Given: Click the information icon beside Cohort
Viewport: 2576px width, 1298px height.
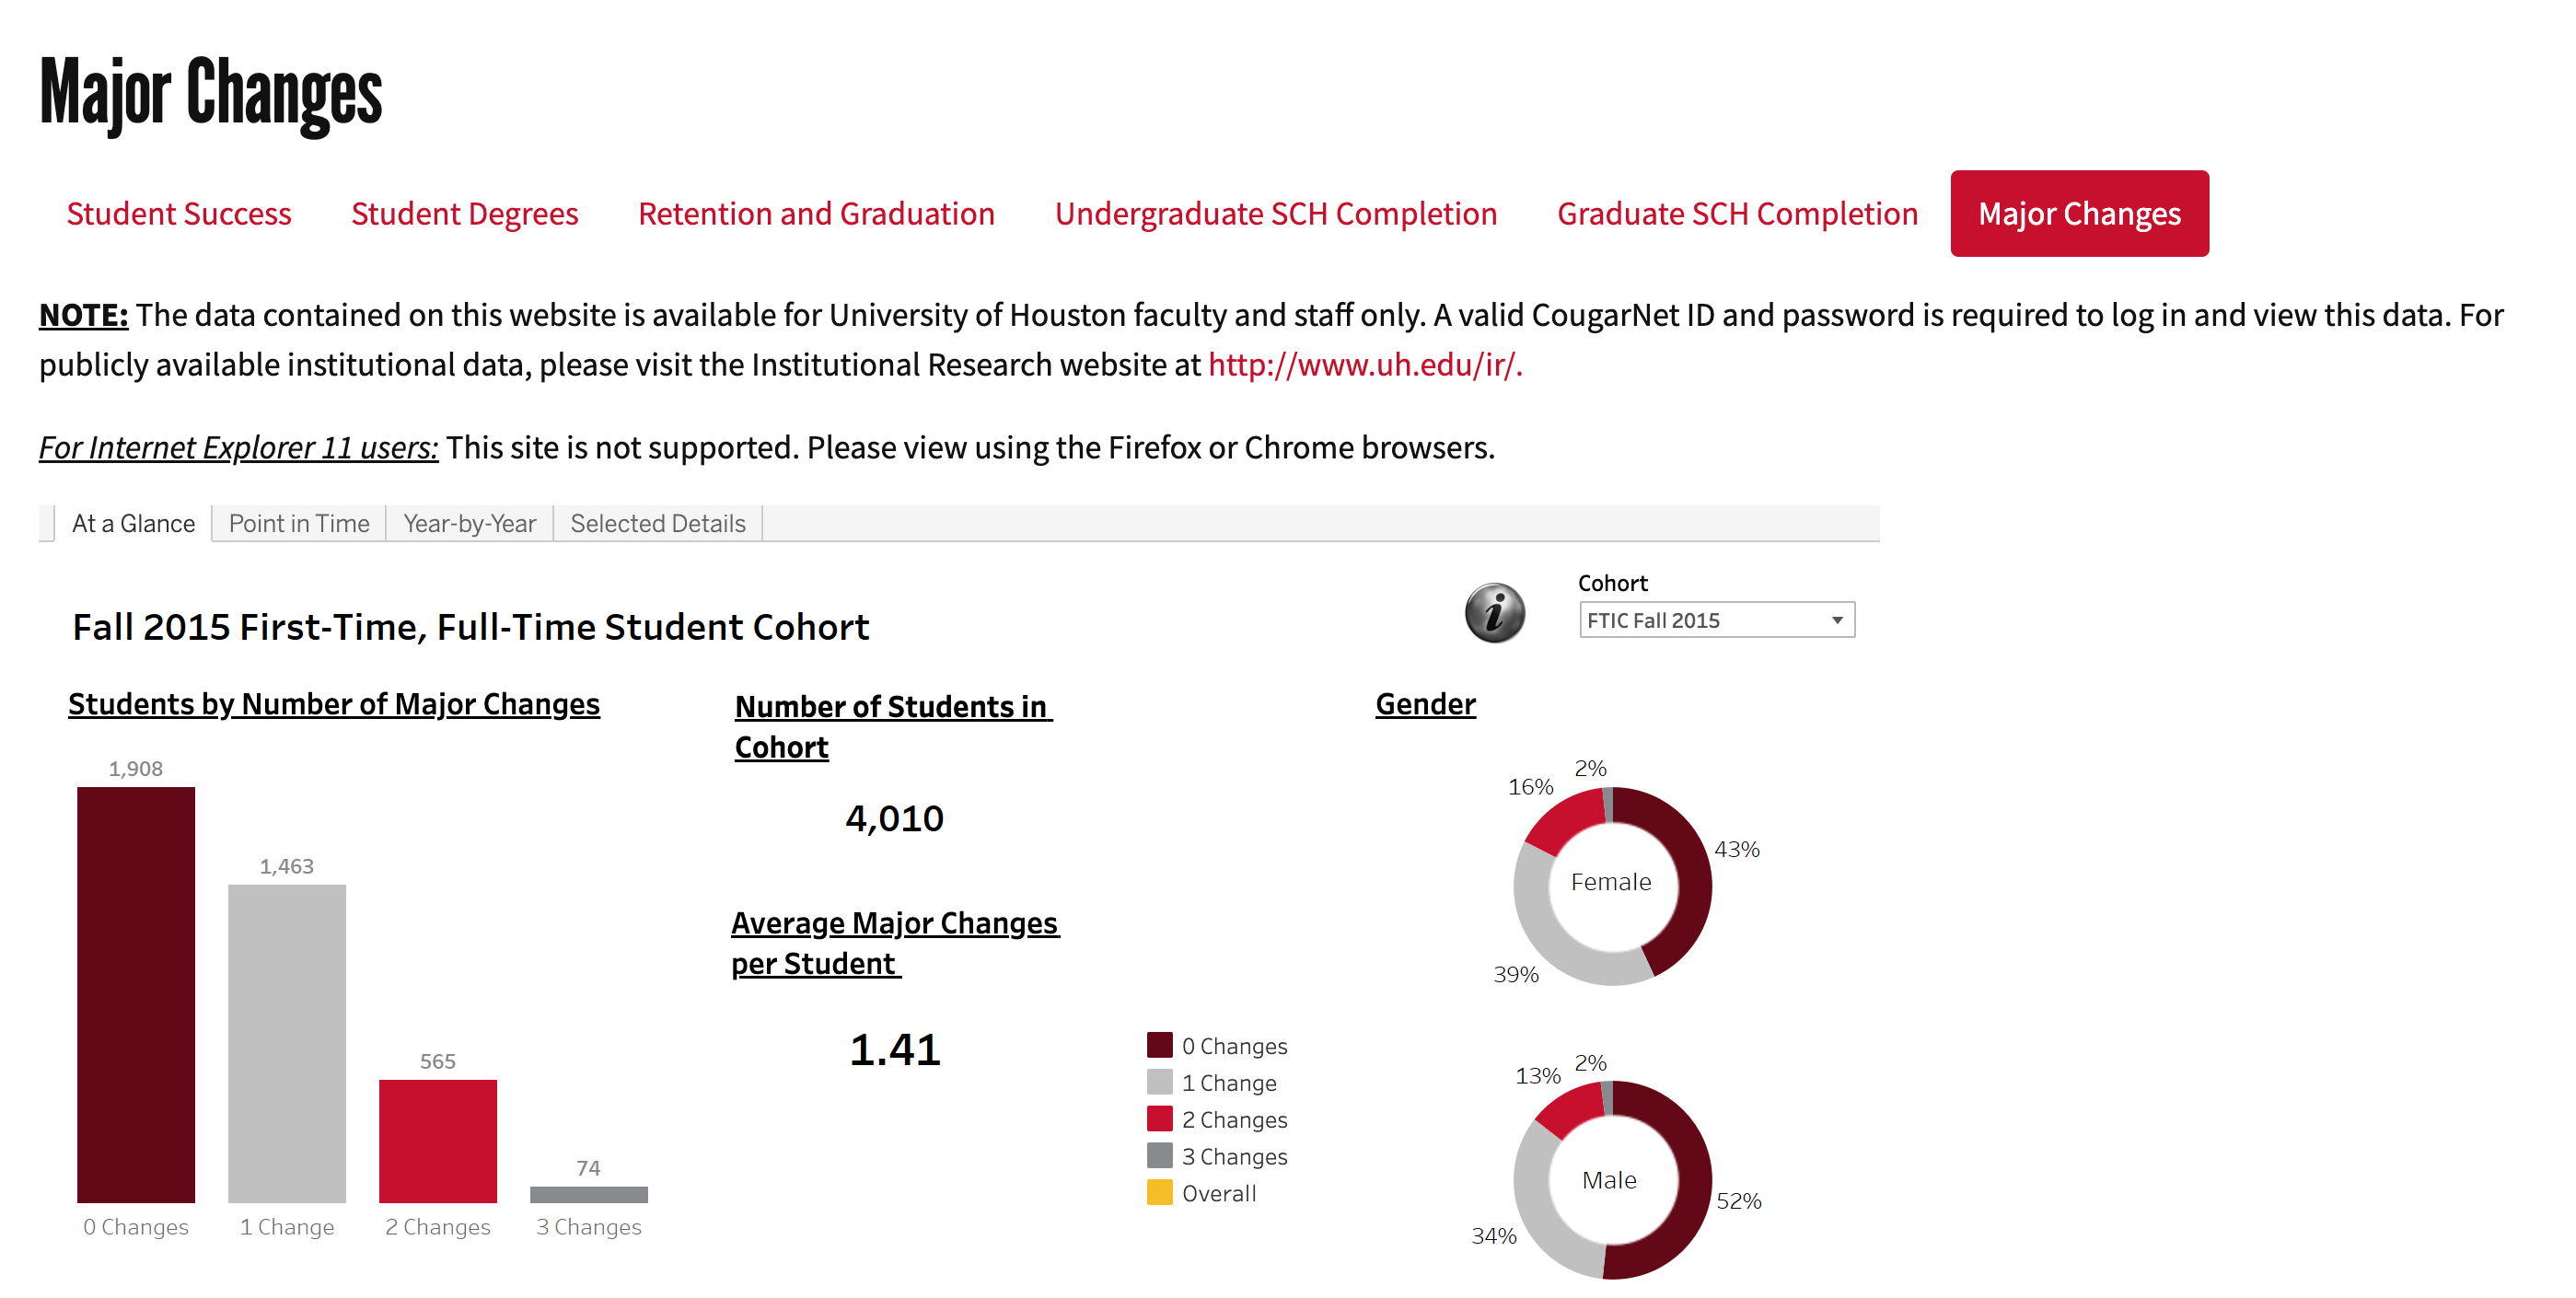Looking at the screenshot, I should click(x=1494, y=612).
